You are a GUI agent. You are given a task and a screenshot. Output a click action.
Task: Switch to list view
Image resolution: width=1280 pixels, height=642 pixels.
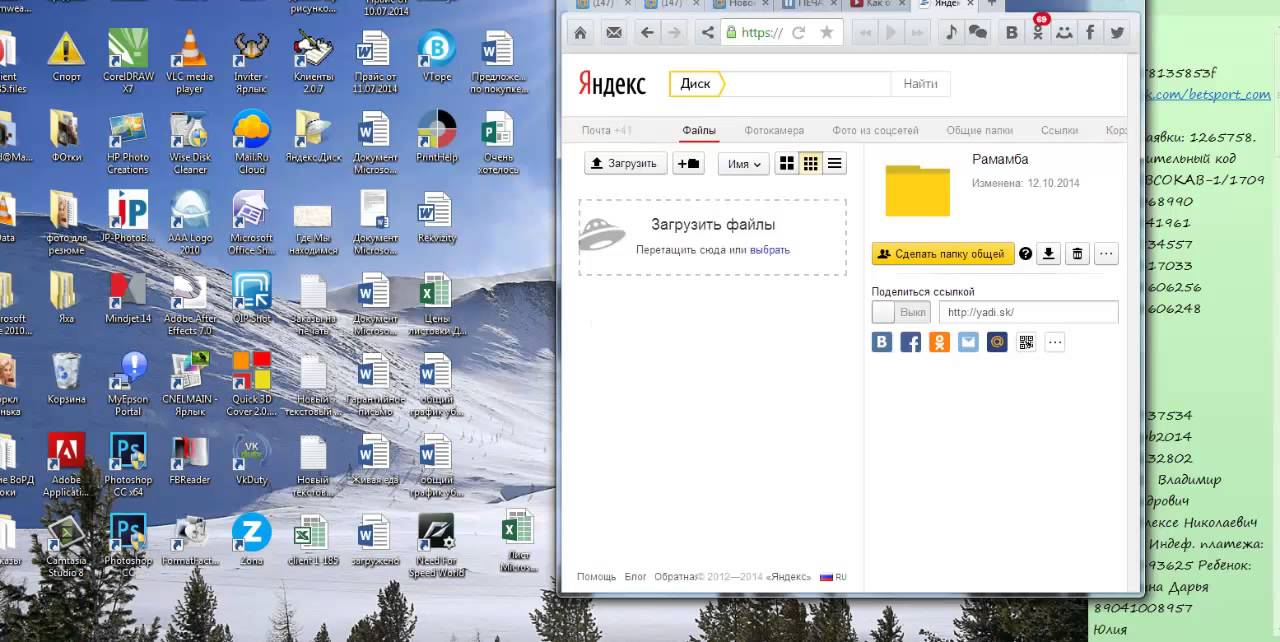click(835, 163)
